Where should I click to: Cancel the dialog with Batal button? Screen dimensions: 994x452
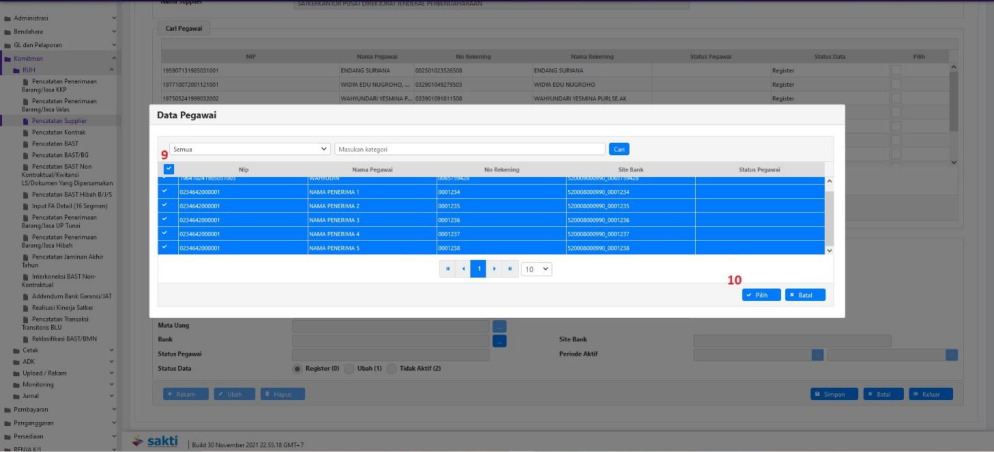point(805,295)
